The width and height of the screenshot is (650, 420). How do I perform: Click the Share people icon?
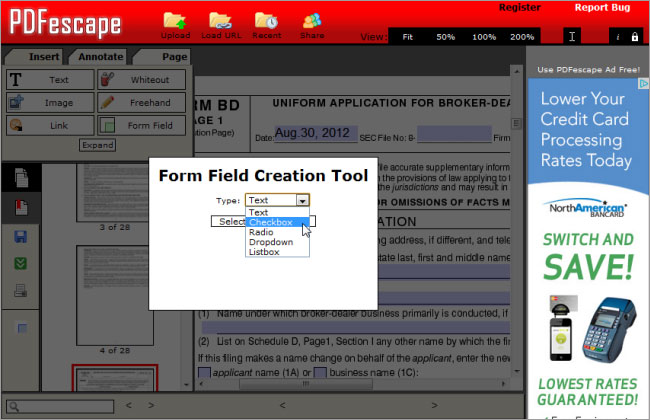(x=312, y=21)
